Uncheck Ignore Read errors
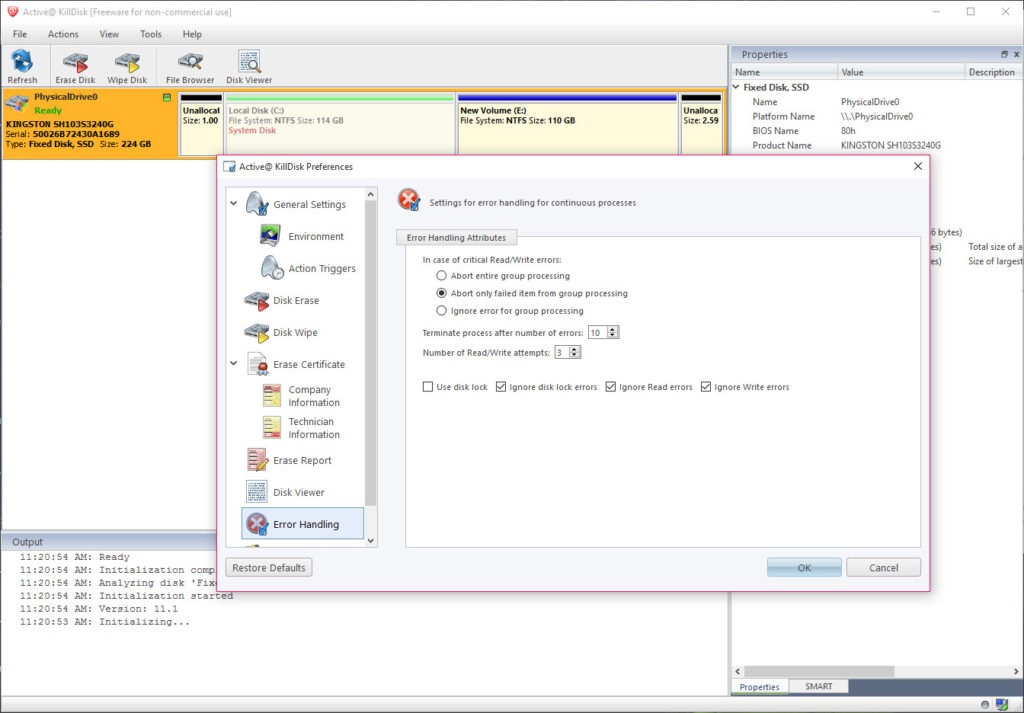This screenshot has width=1024, height=713. pyautogui.click(x=611, y=387)
